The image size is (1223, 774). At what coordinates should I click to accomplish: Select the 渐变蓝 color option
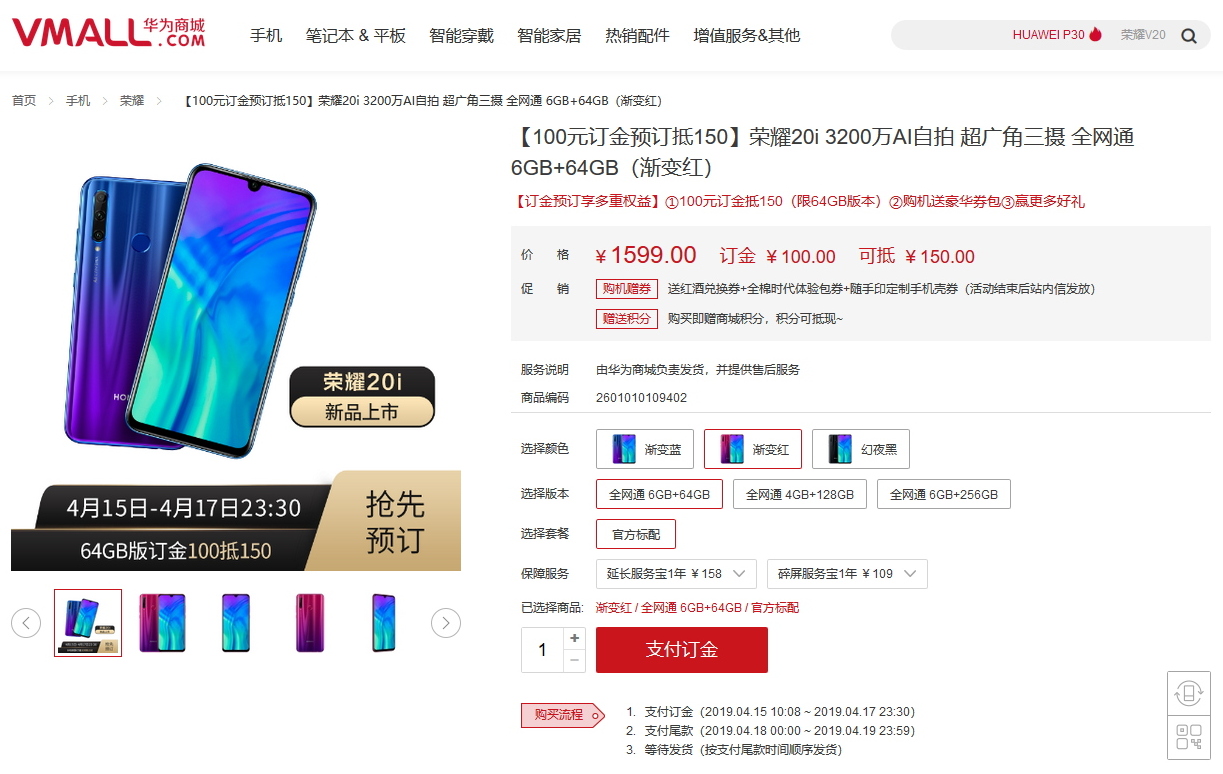[x=645, y=449]
